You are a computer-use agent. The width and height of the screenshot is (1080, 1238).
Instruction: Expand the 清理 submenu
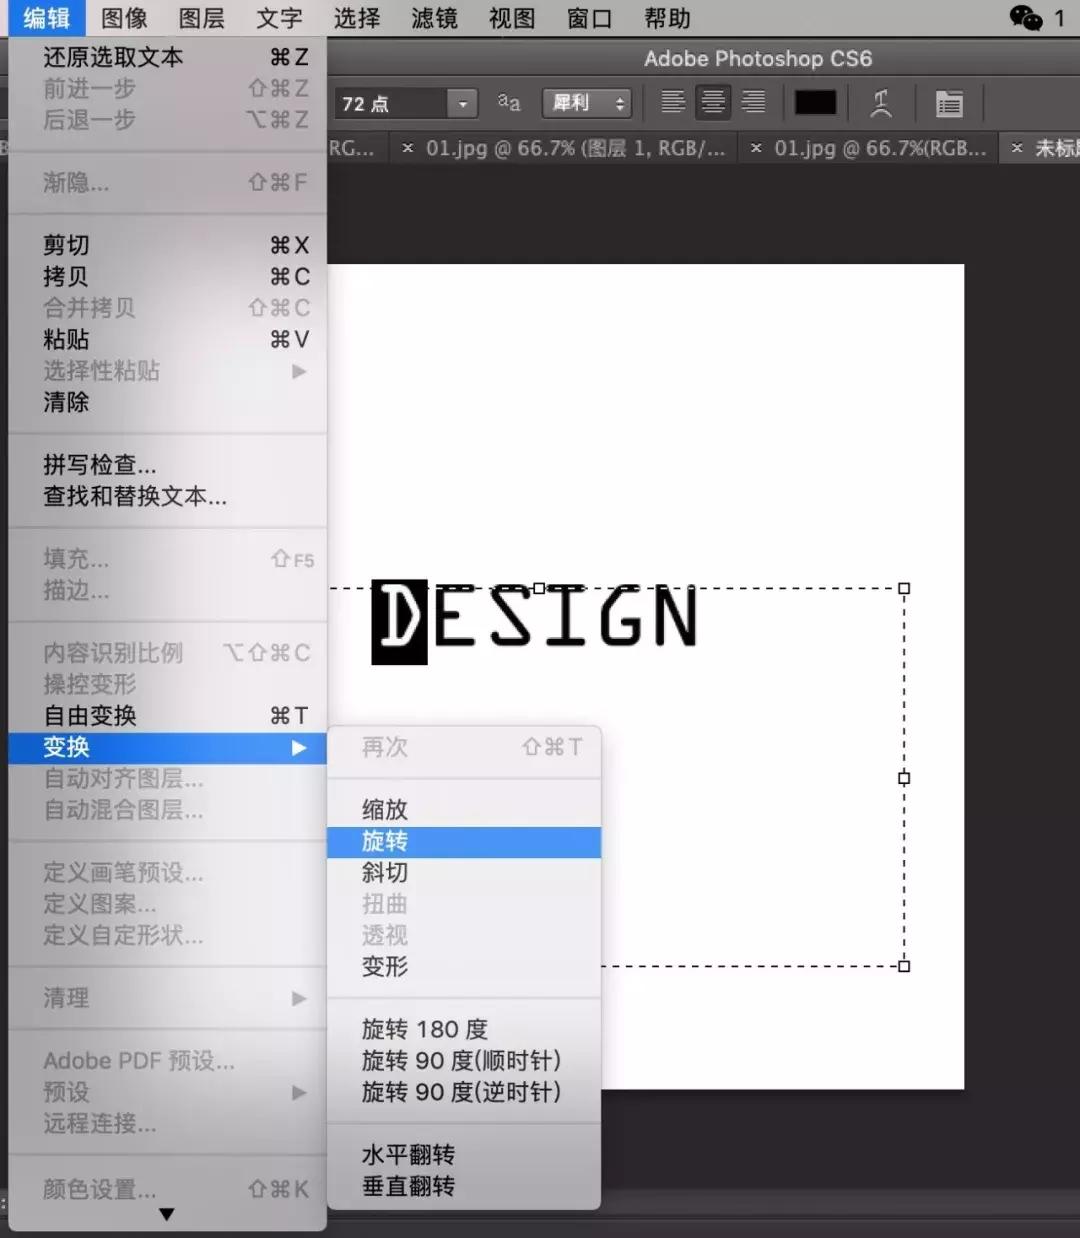pyautogui.click(x=65, y=997)
